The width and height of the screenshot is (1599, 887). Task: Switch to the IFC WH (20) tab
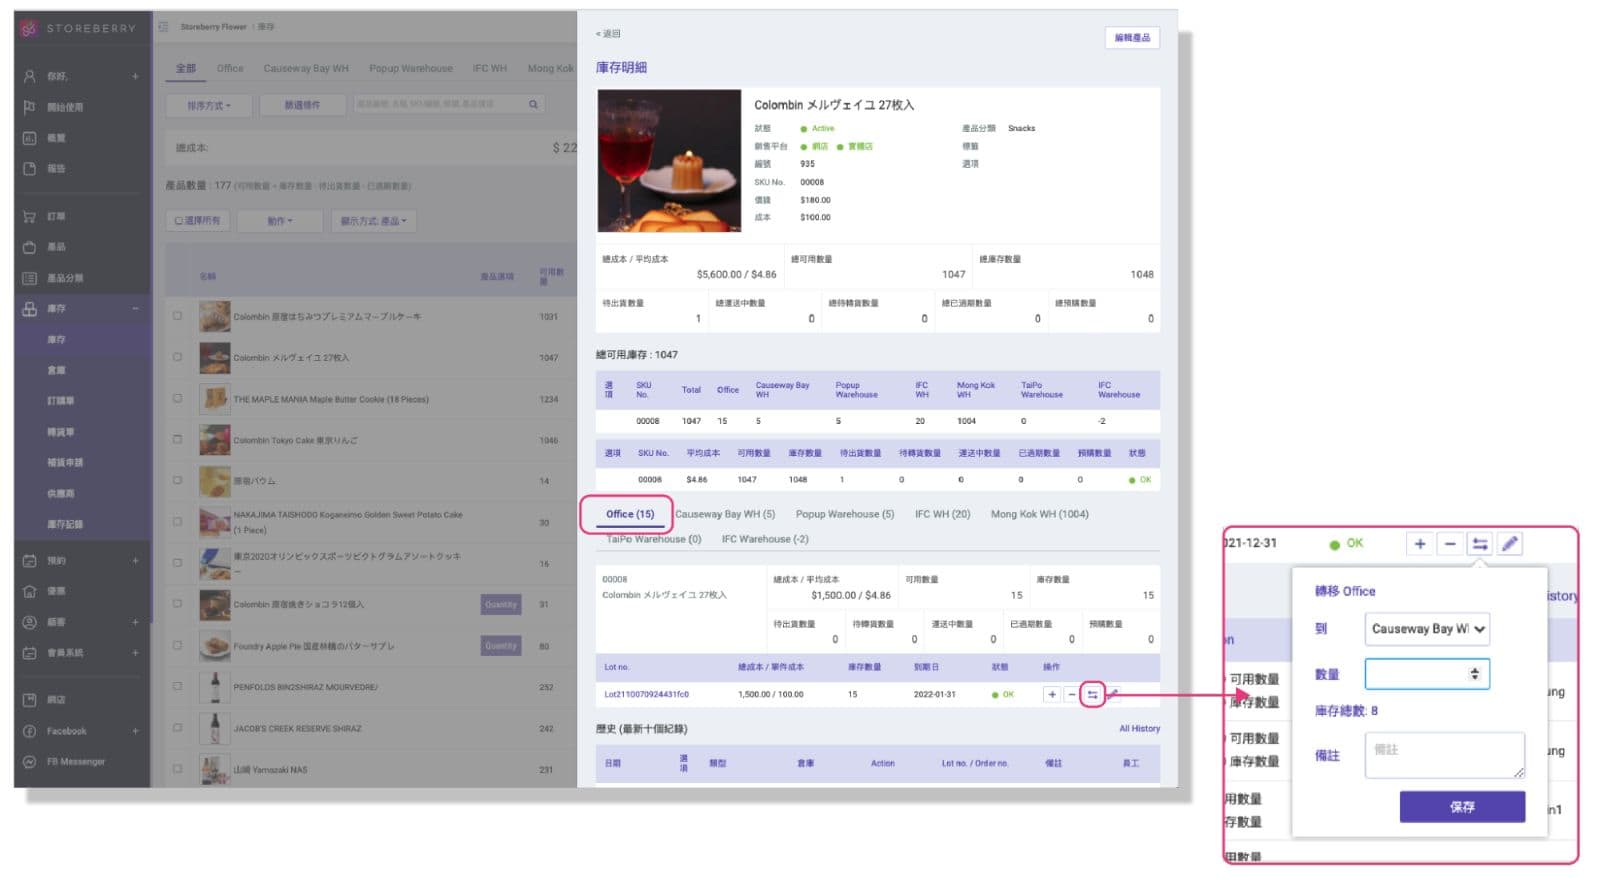point(942,514)
